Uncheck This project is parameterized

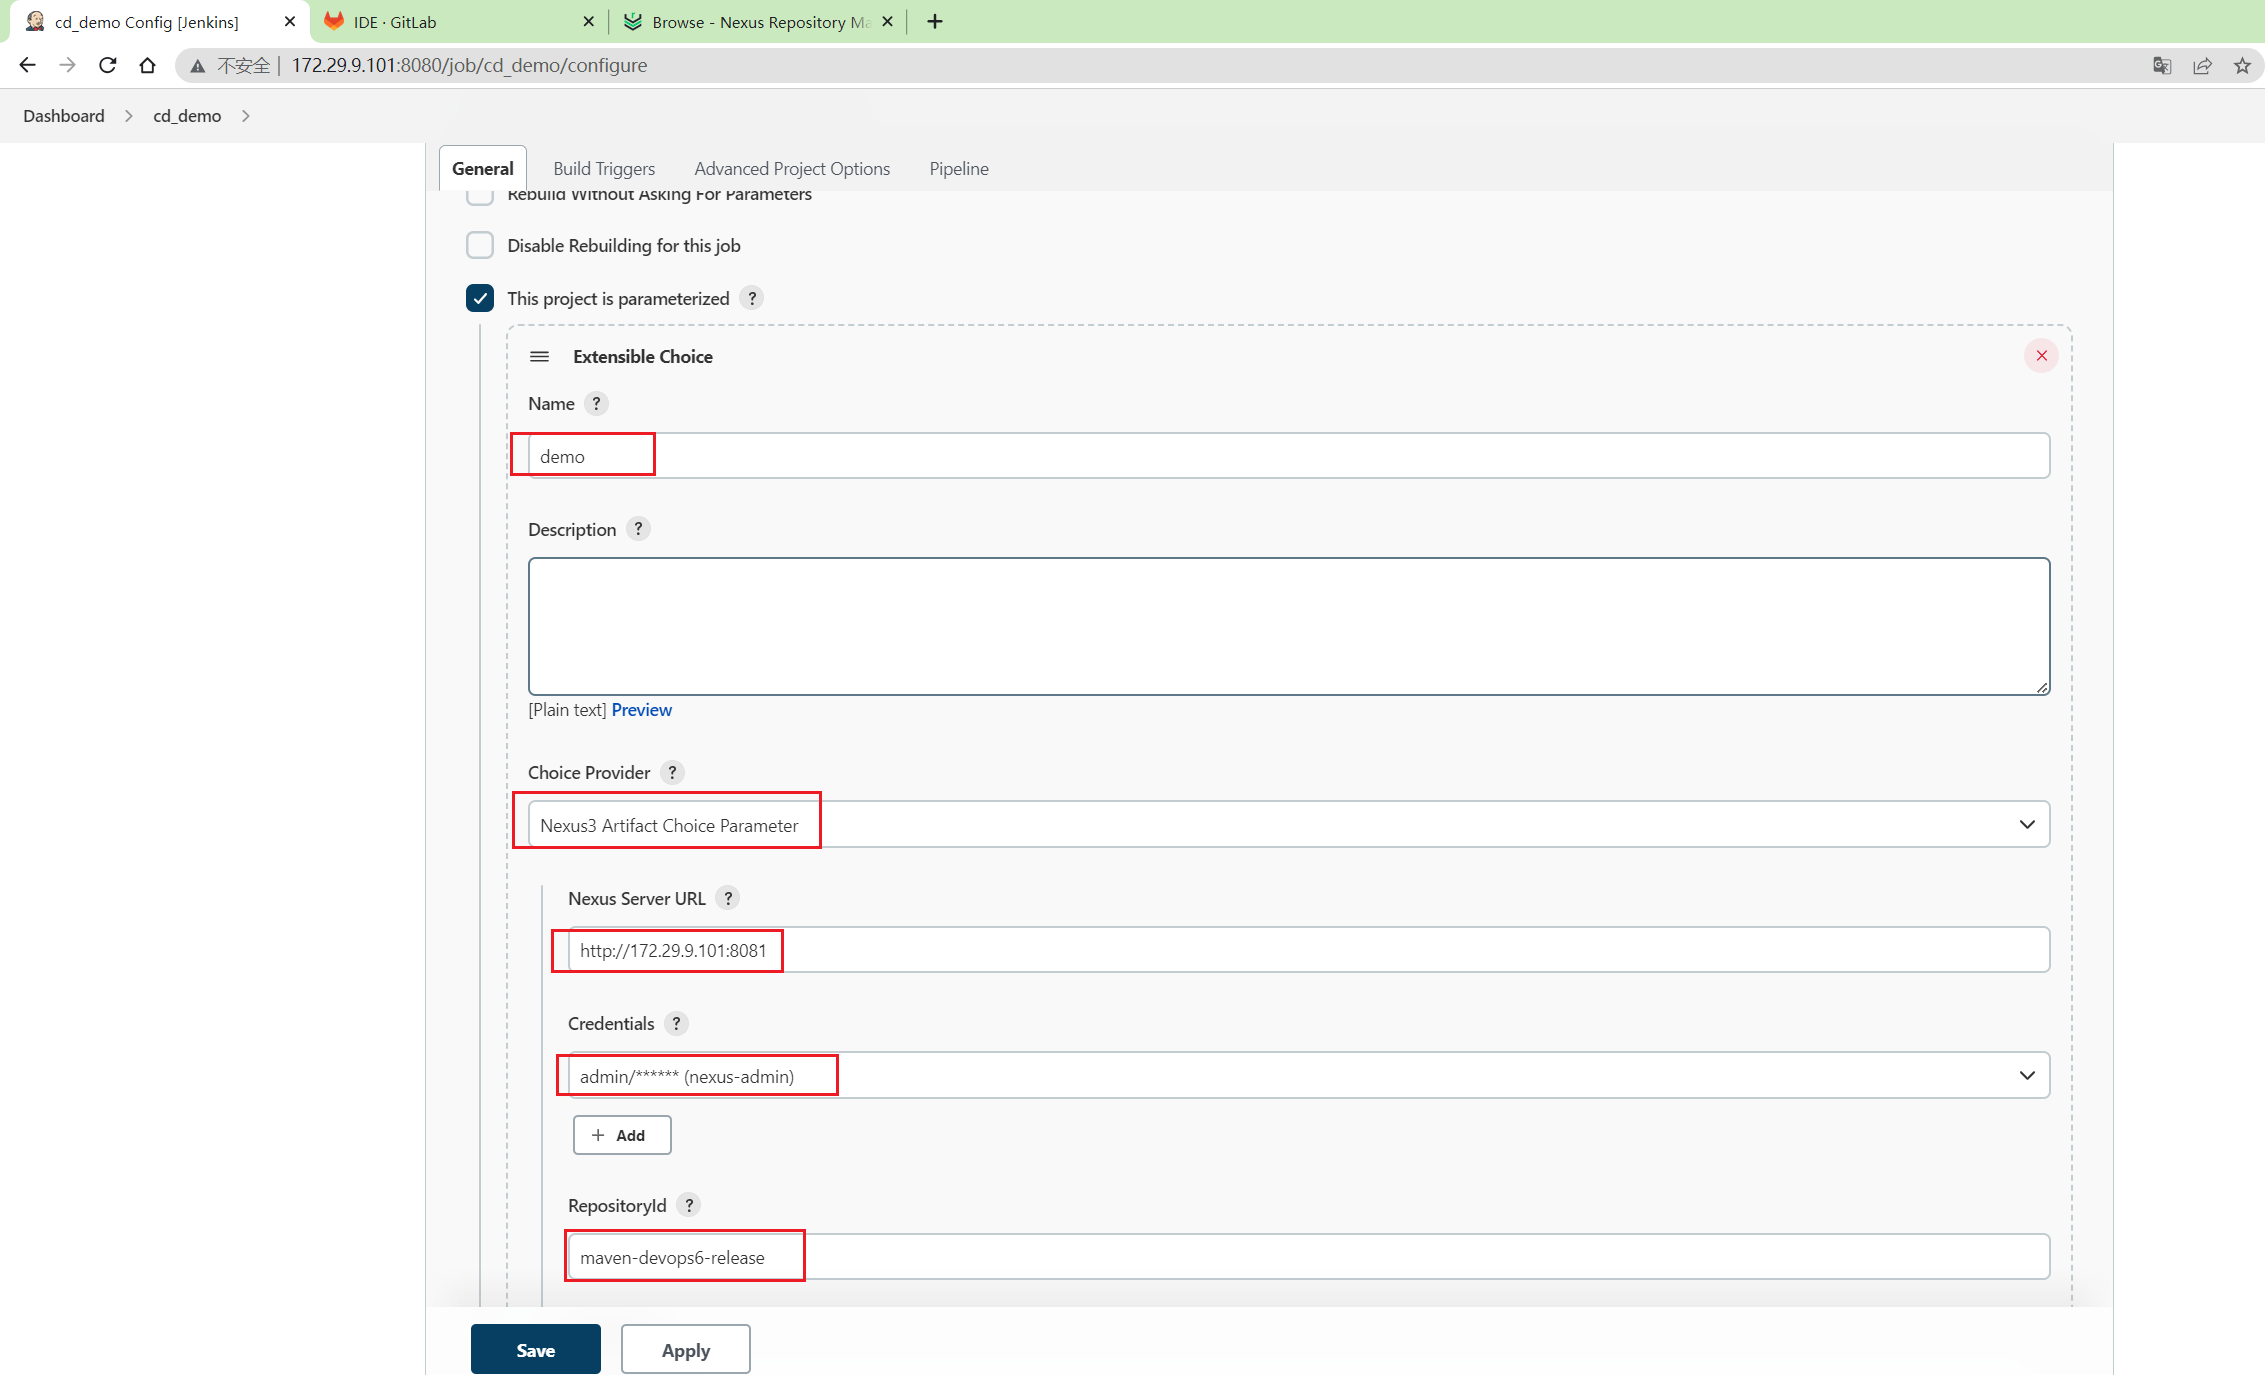(480, 298)
